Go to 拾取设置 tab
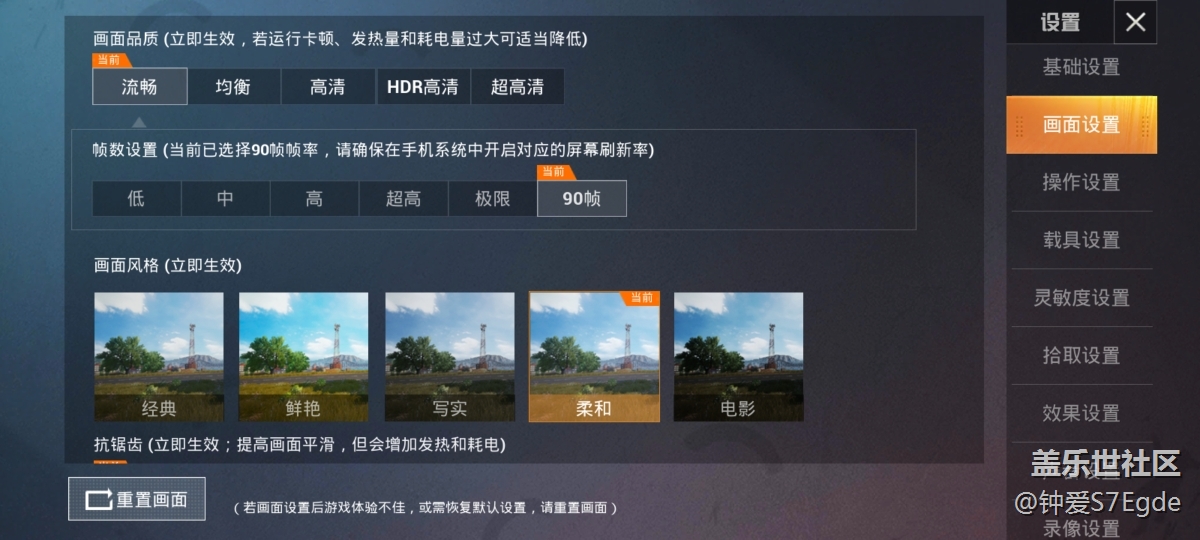Viewport: 1200px width, 540px height. pyautogui.click(x=1081, y=355)
